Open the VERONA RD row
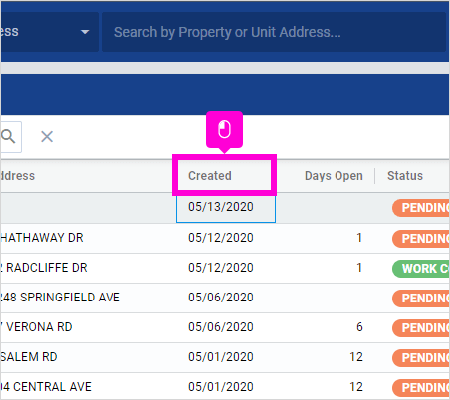The height and width of the screenshot is (400, 450). click(x=225, y=327)
